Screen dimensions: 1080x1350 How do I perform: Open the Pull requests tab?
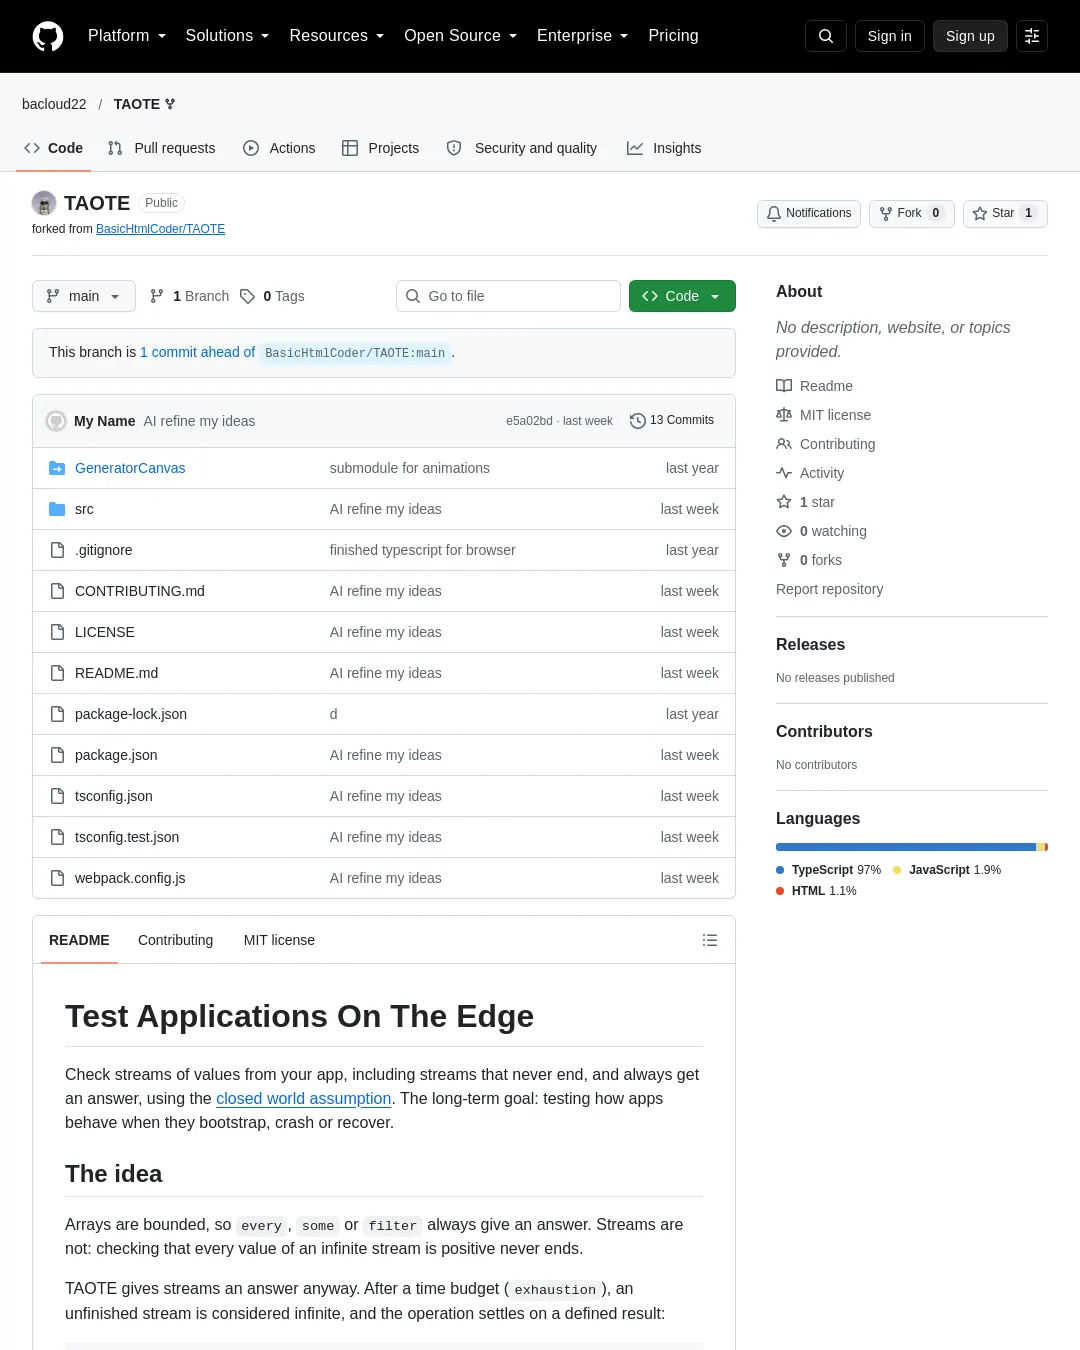162,148
